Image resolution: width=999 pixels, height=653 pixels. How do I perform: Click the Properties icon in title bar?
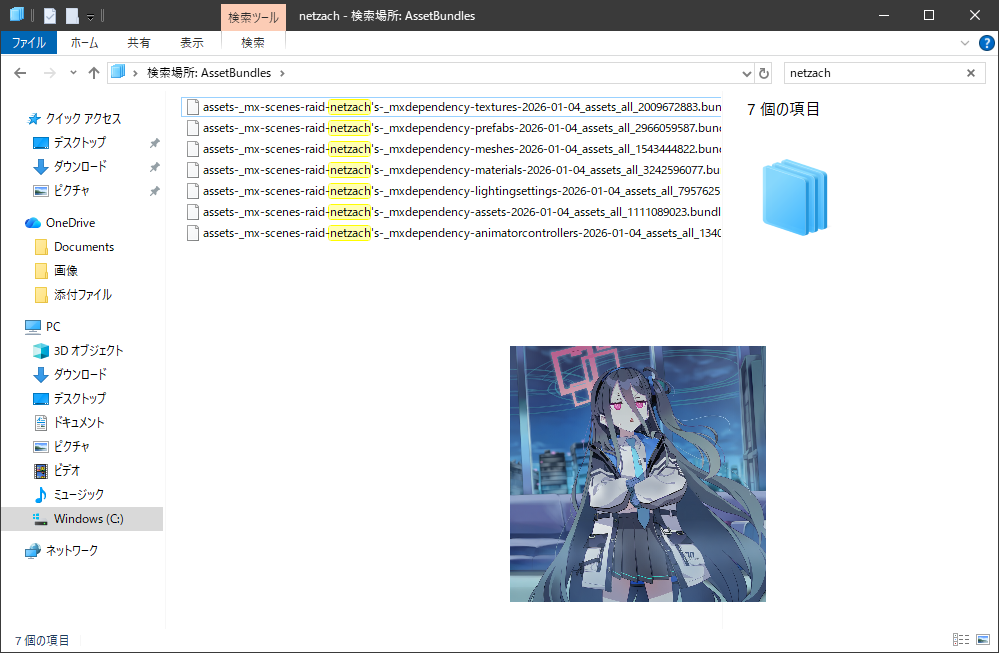[x=50, y=15]
